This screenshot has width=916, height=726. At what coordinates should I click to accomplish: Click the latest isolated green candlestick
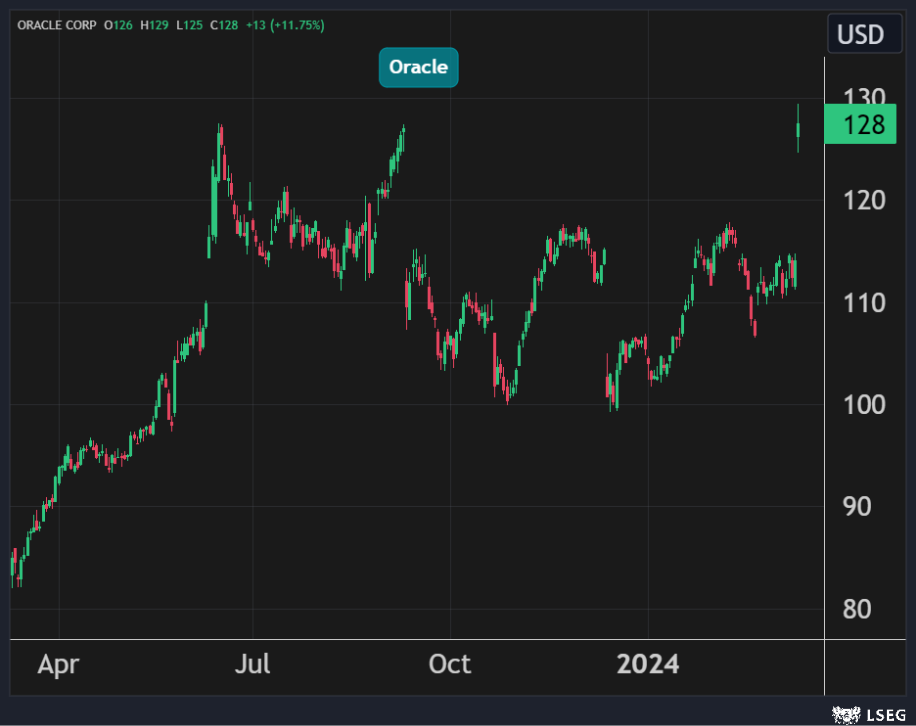coord(798,129)
